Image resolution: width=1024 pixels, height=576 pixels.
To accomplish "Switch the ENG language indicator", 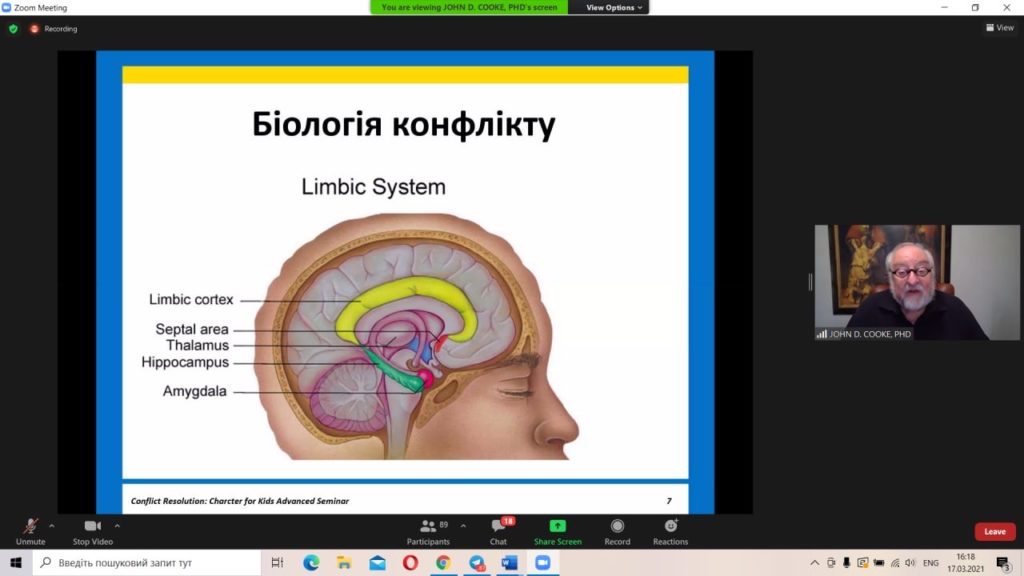I will click(x=930, y=563).
